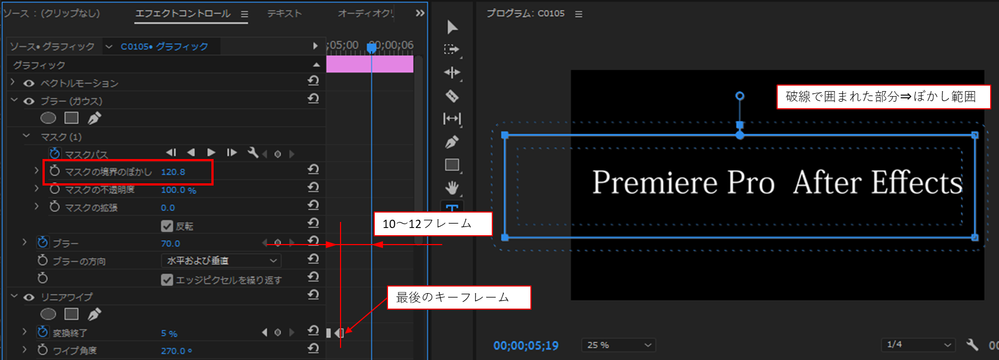Select the Type (T) tool
The width and height of the screenshot is (999, 360).
(x=452, y=208)
